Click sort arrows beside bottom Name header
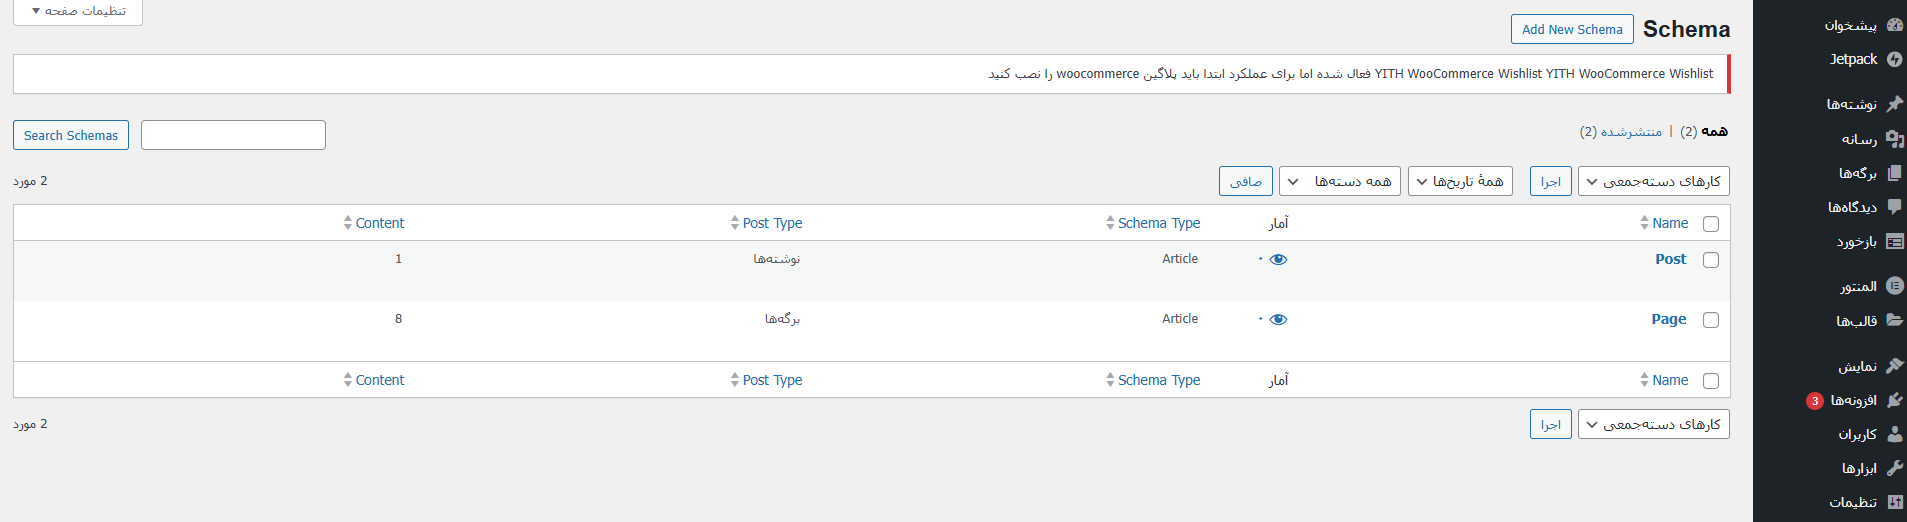Screen dimensions: 1907x522 click(1644, 380)
